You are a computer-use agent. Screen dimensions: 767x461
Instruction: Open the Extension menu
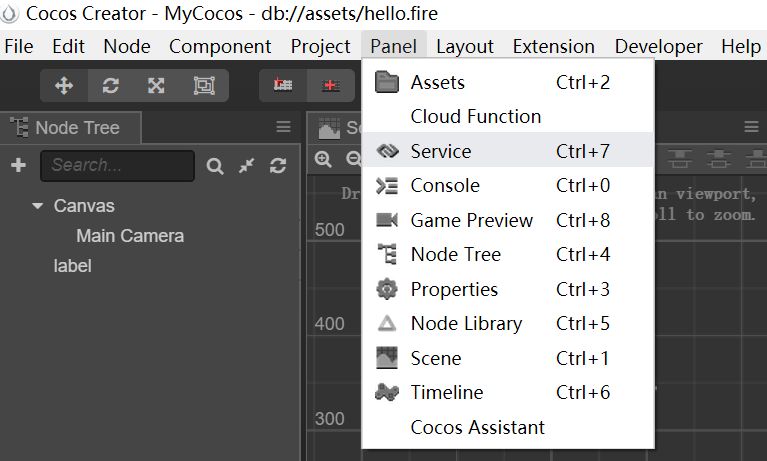[x=554, y=46]
